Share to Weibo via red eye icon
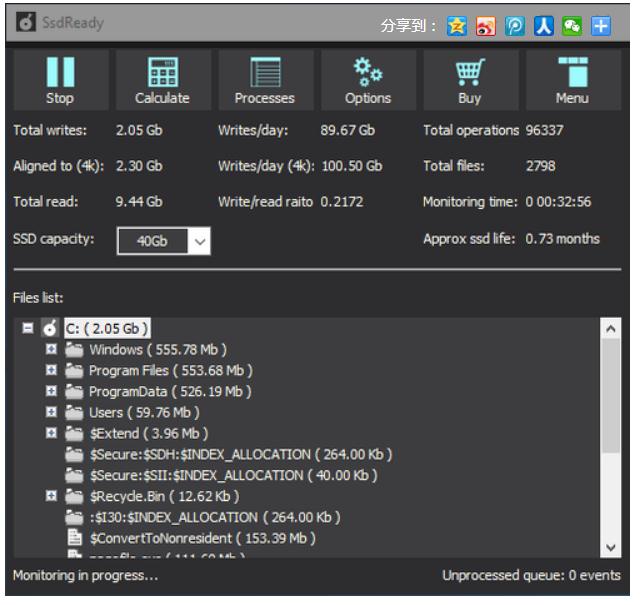Viewport: 640px width, 605px height. click(486, 26)
